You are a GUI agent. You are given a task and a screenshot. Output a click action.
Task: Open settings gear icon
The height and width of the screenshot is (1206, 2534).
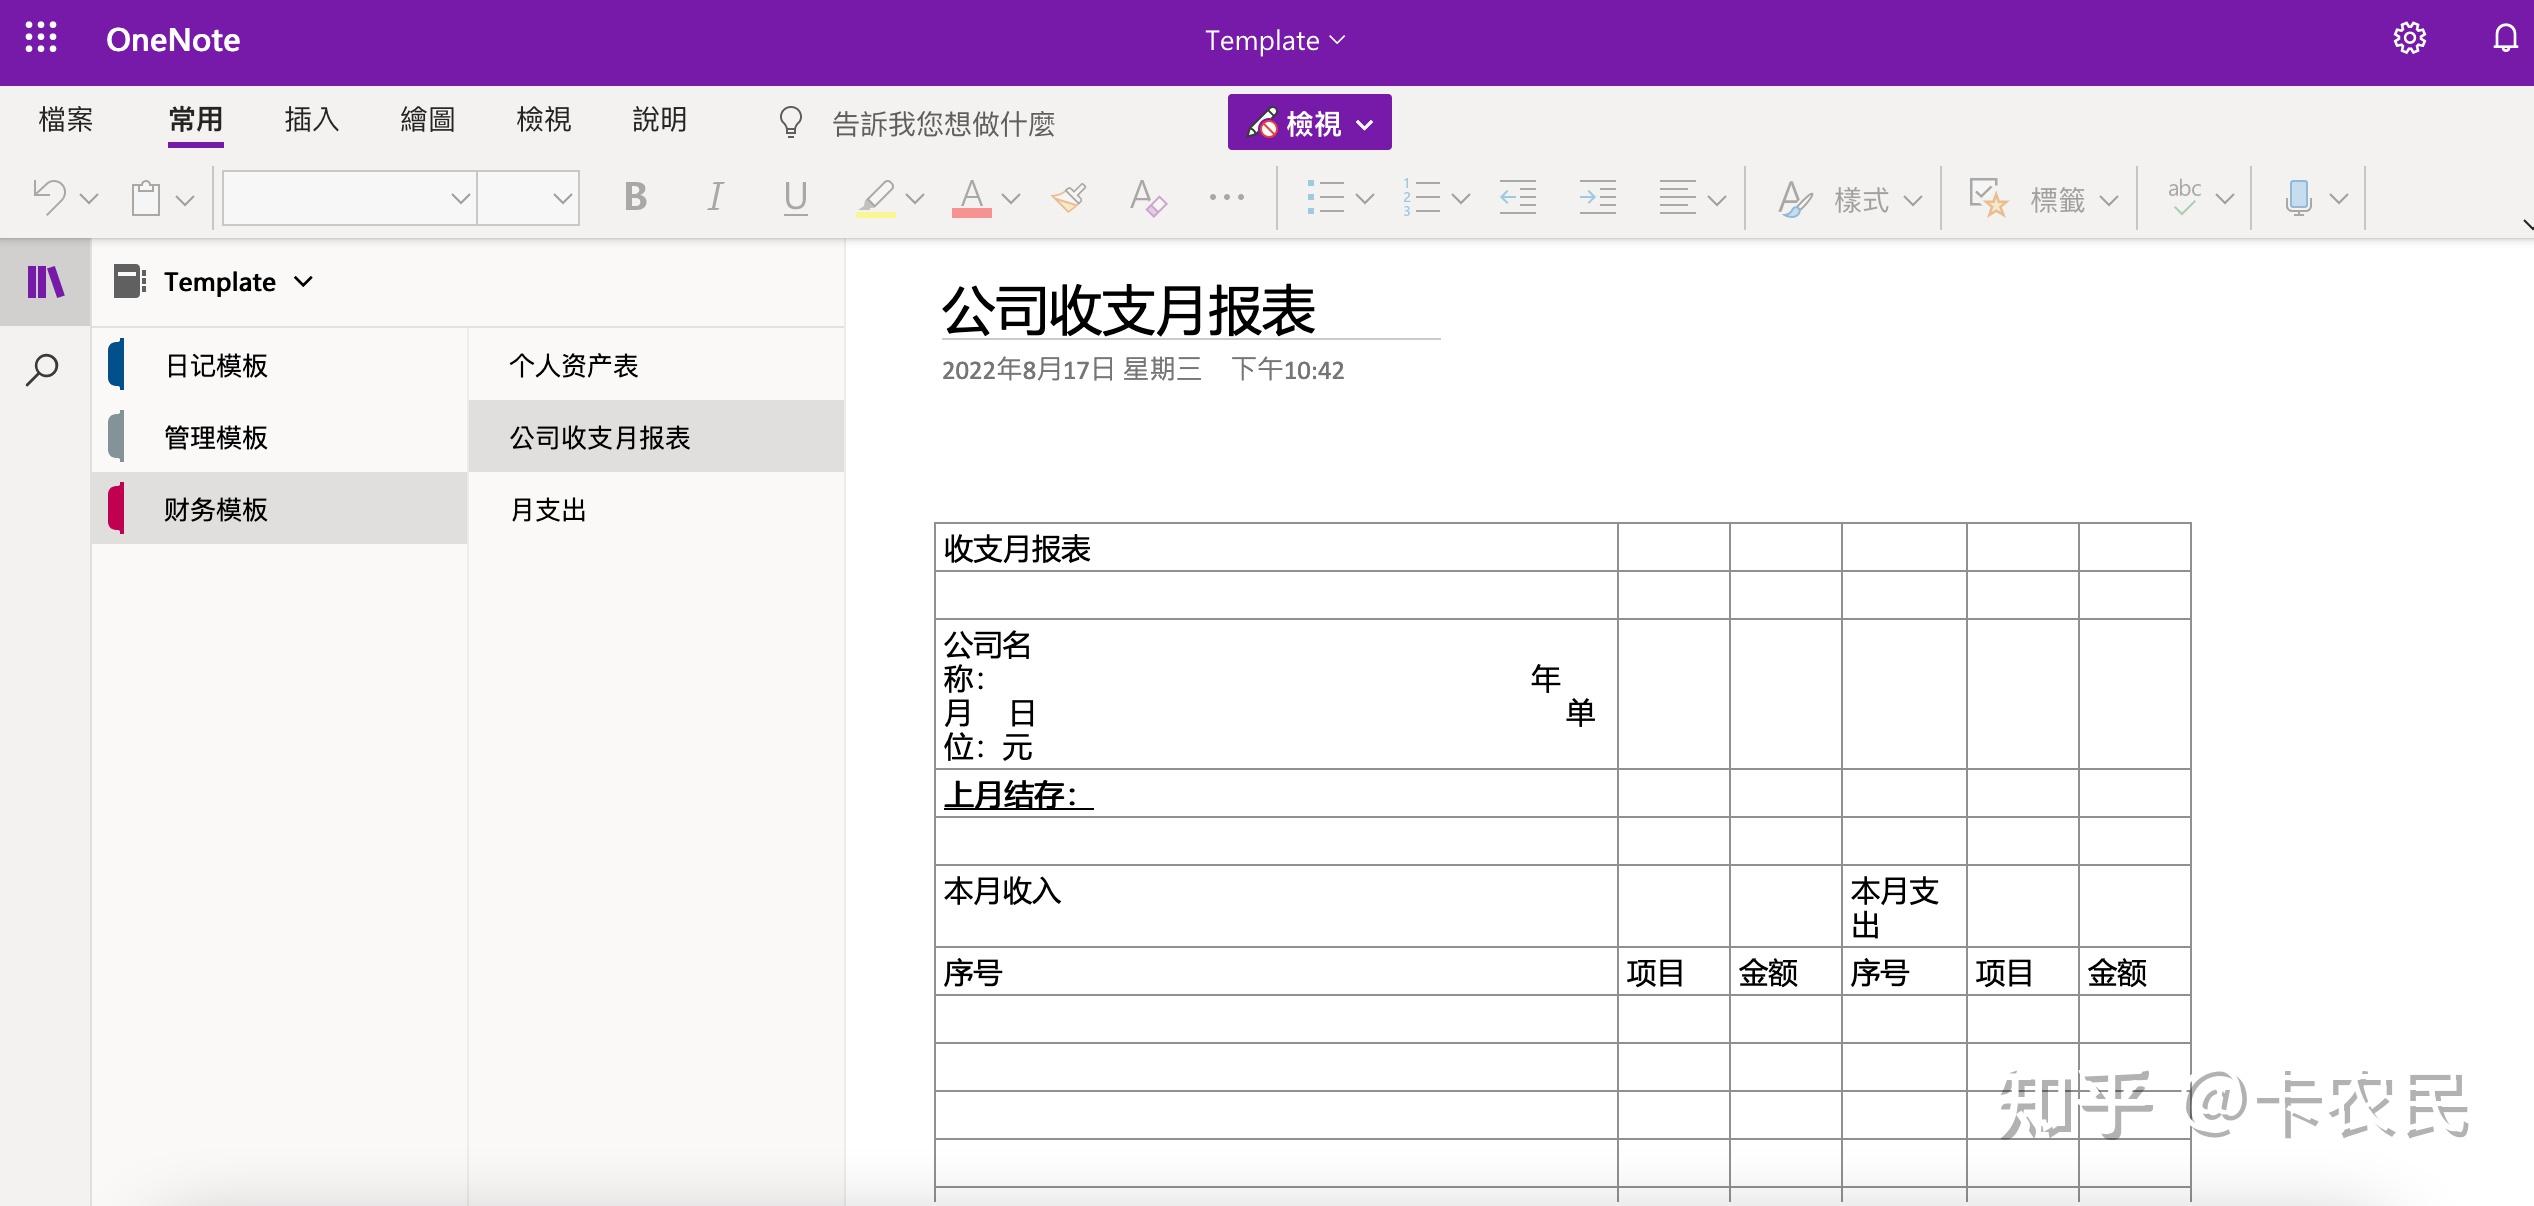pyautogui.click(x=2410, y=38)
